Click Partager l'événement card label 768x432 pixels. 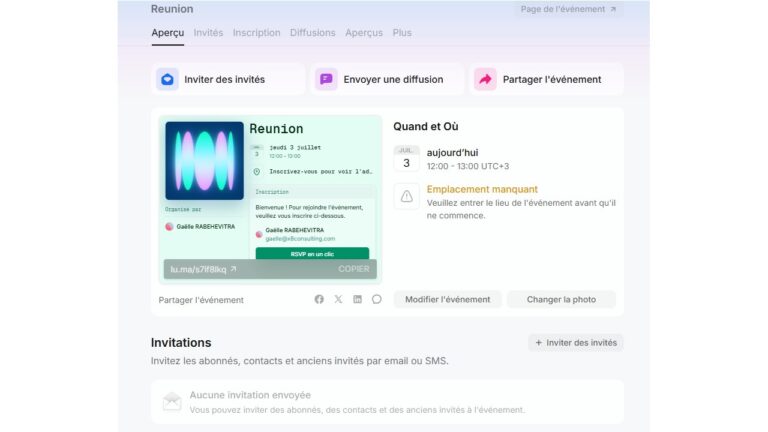(x=552, y=79)
